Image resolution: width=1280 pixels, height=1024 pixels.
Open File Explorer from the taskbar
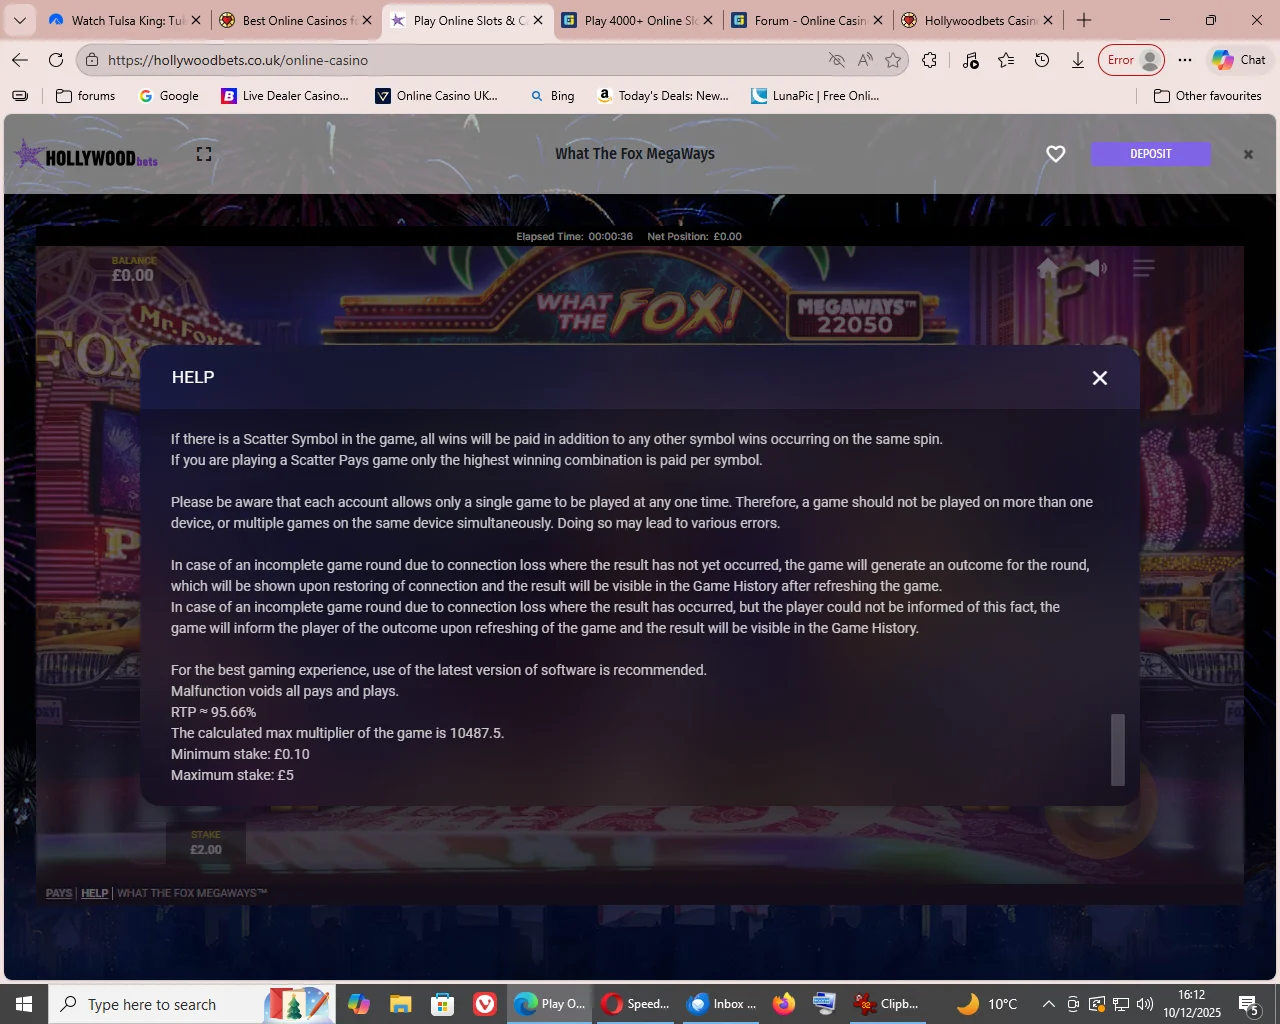400,1004
